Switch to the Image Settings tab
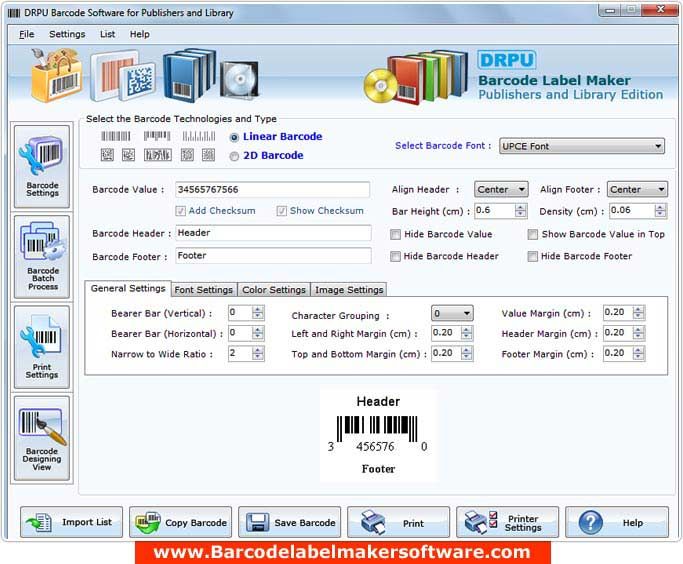Viewport: 683px width, 564px height. tap(349, 290)
